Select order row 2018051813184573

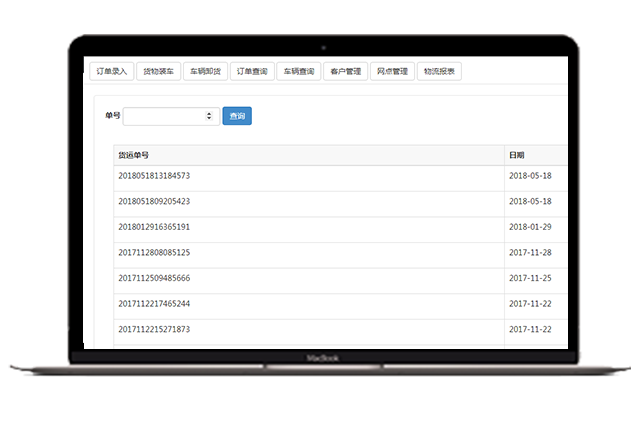(x=154, y=176)
